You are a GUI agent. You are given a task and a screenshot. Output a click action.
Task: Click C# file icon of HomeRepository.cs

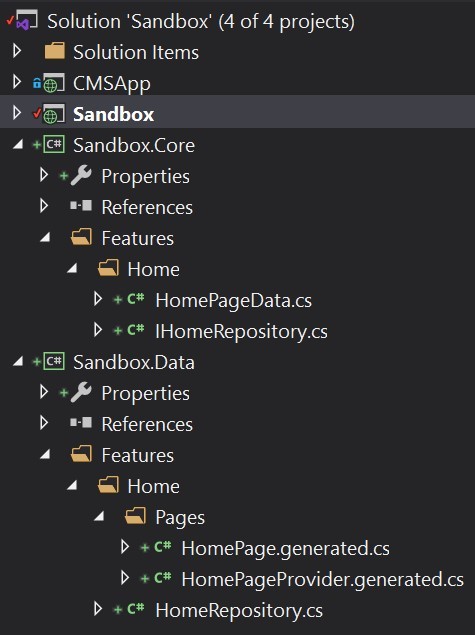[136, 609]
